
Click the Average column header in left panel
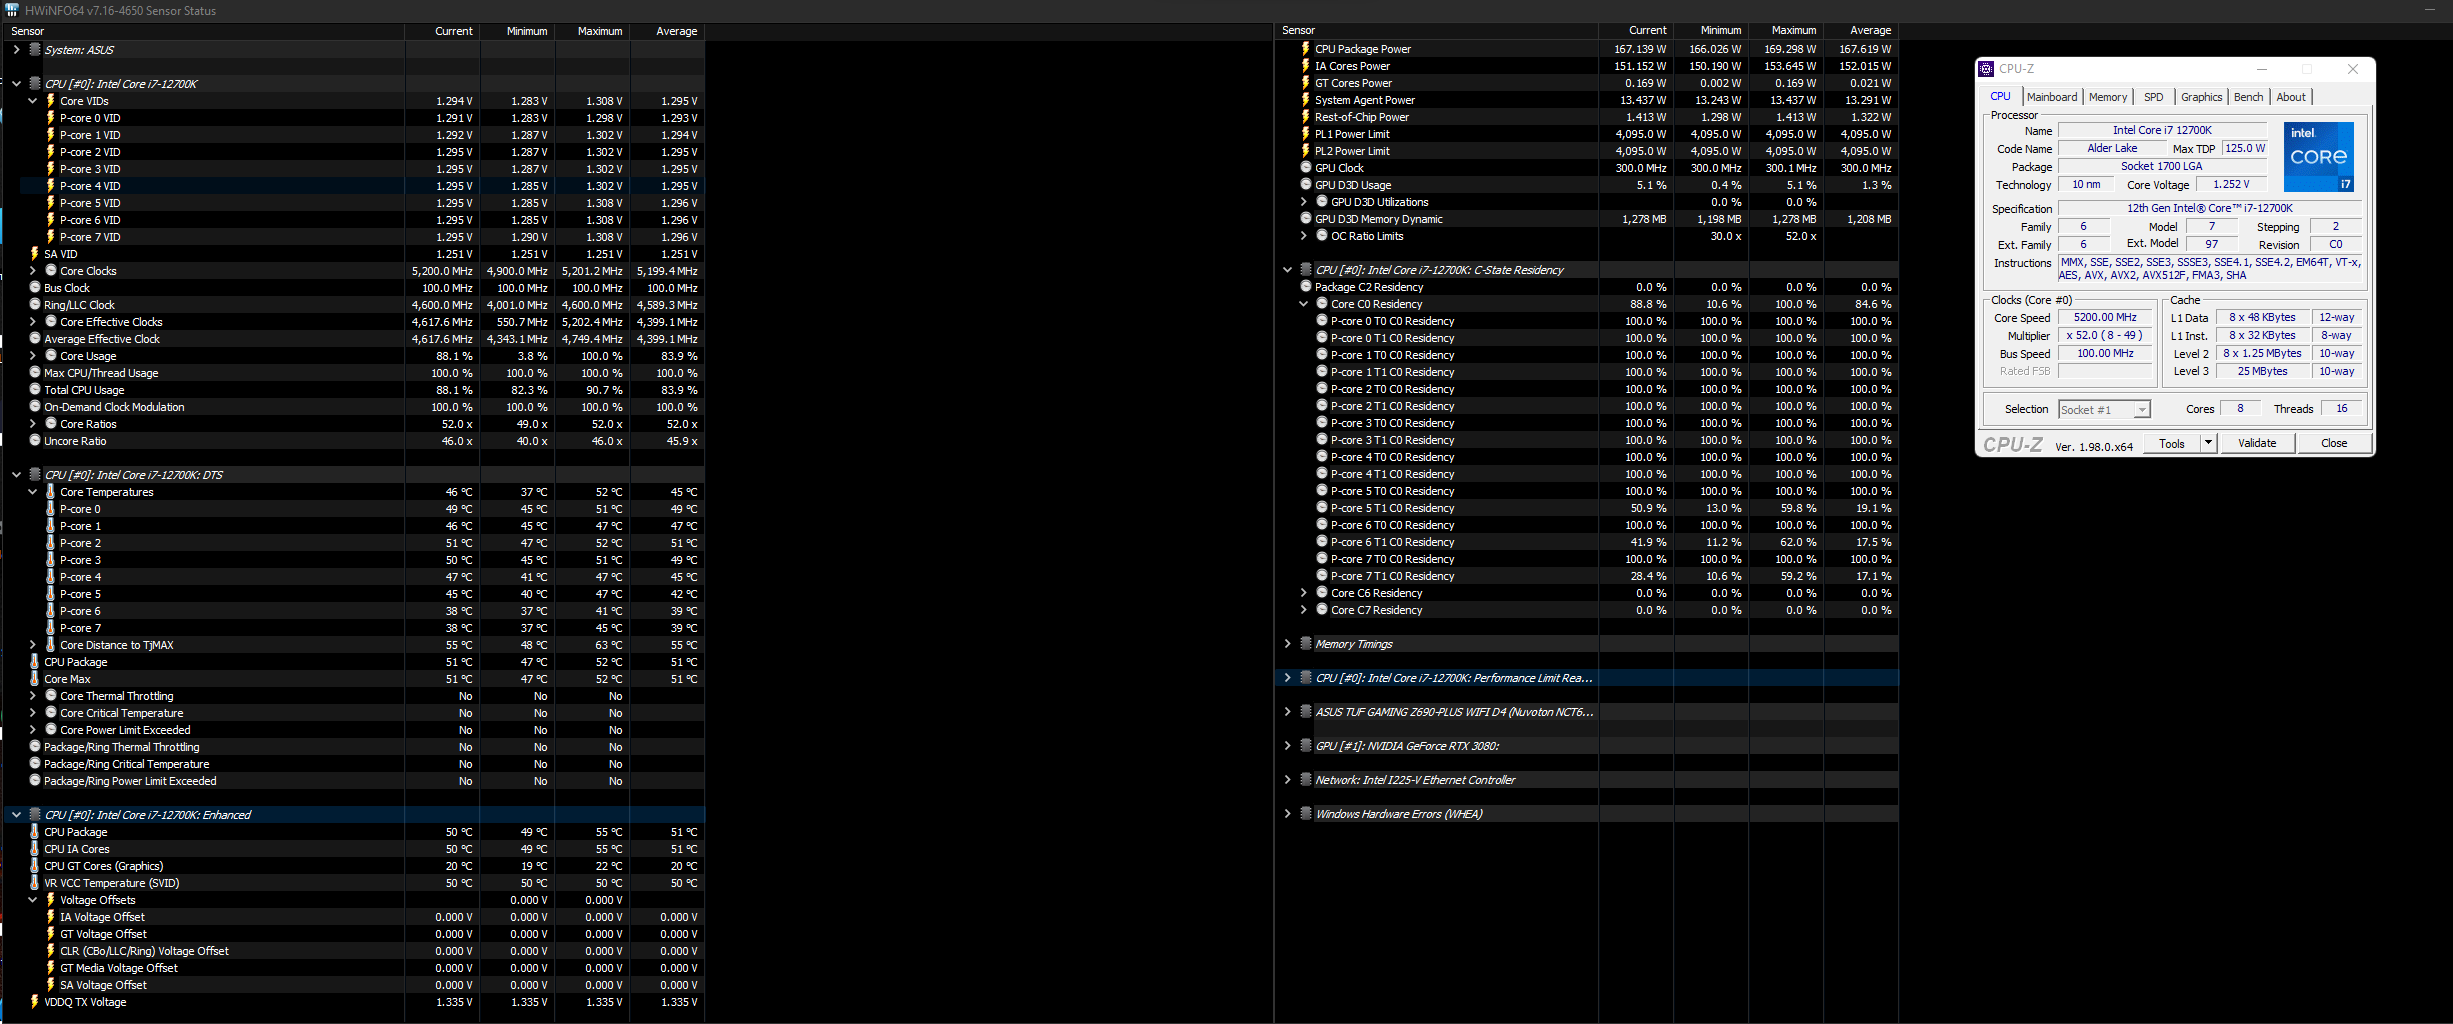click(x=667, y=31)
